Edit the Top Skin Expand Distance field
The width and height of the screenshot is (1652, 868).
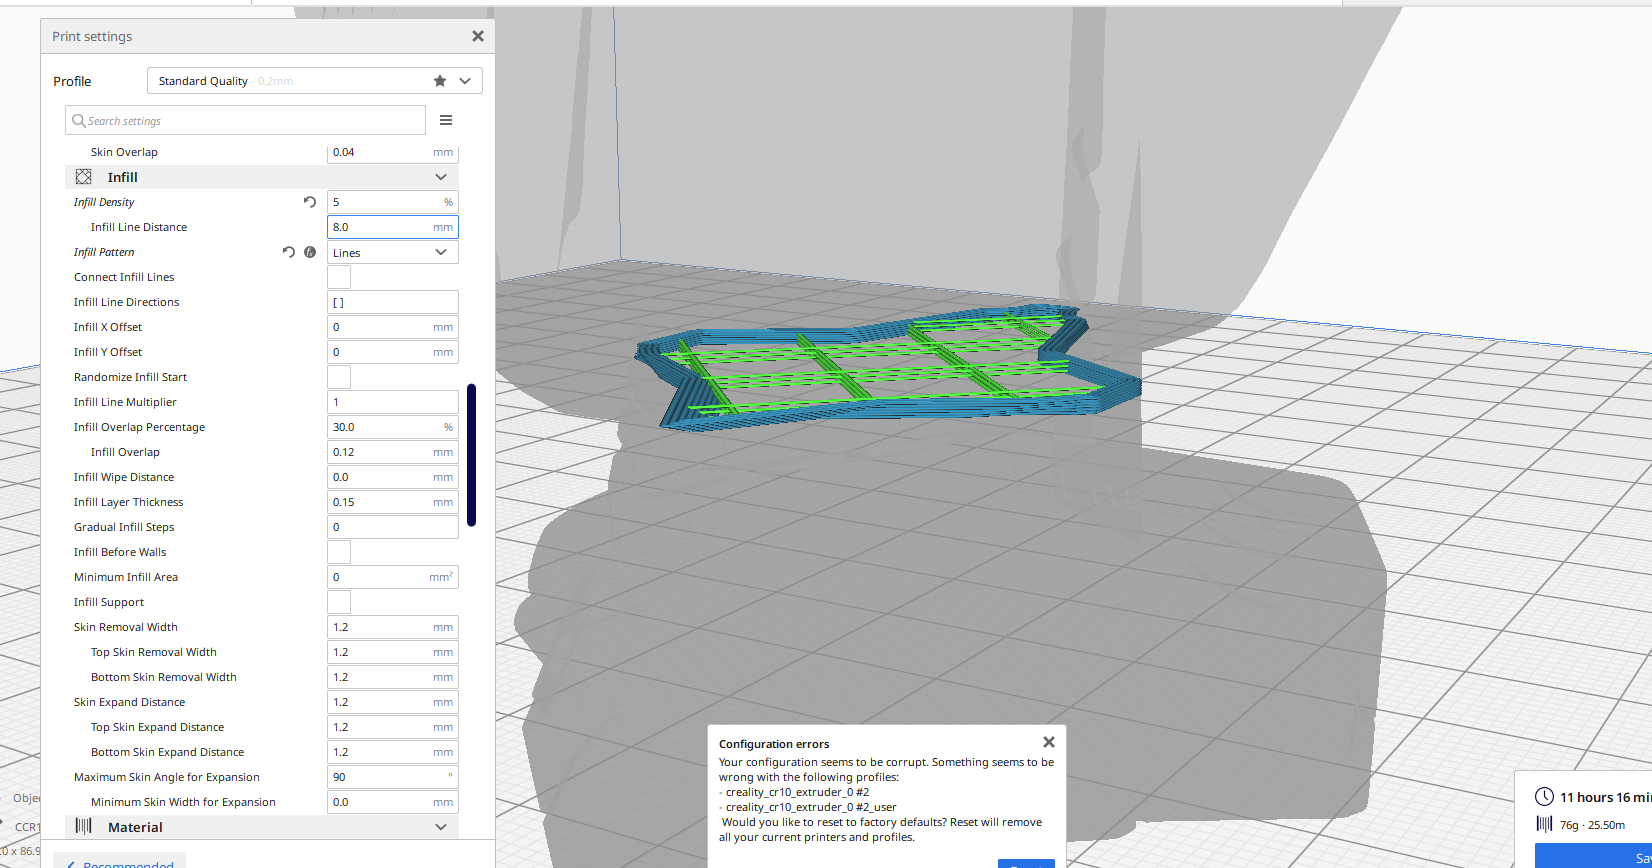click(x=393, y=727)
